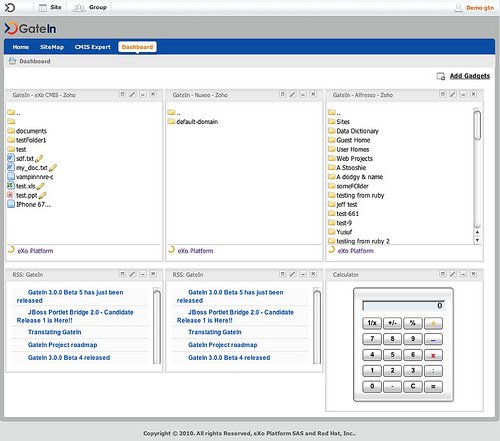Image resolution: width=500 pixels, height=441 pixels.
Task: Click the edit pencil beside sdf.txt
Action: click(x=39, y=159)
